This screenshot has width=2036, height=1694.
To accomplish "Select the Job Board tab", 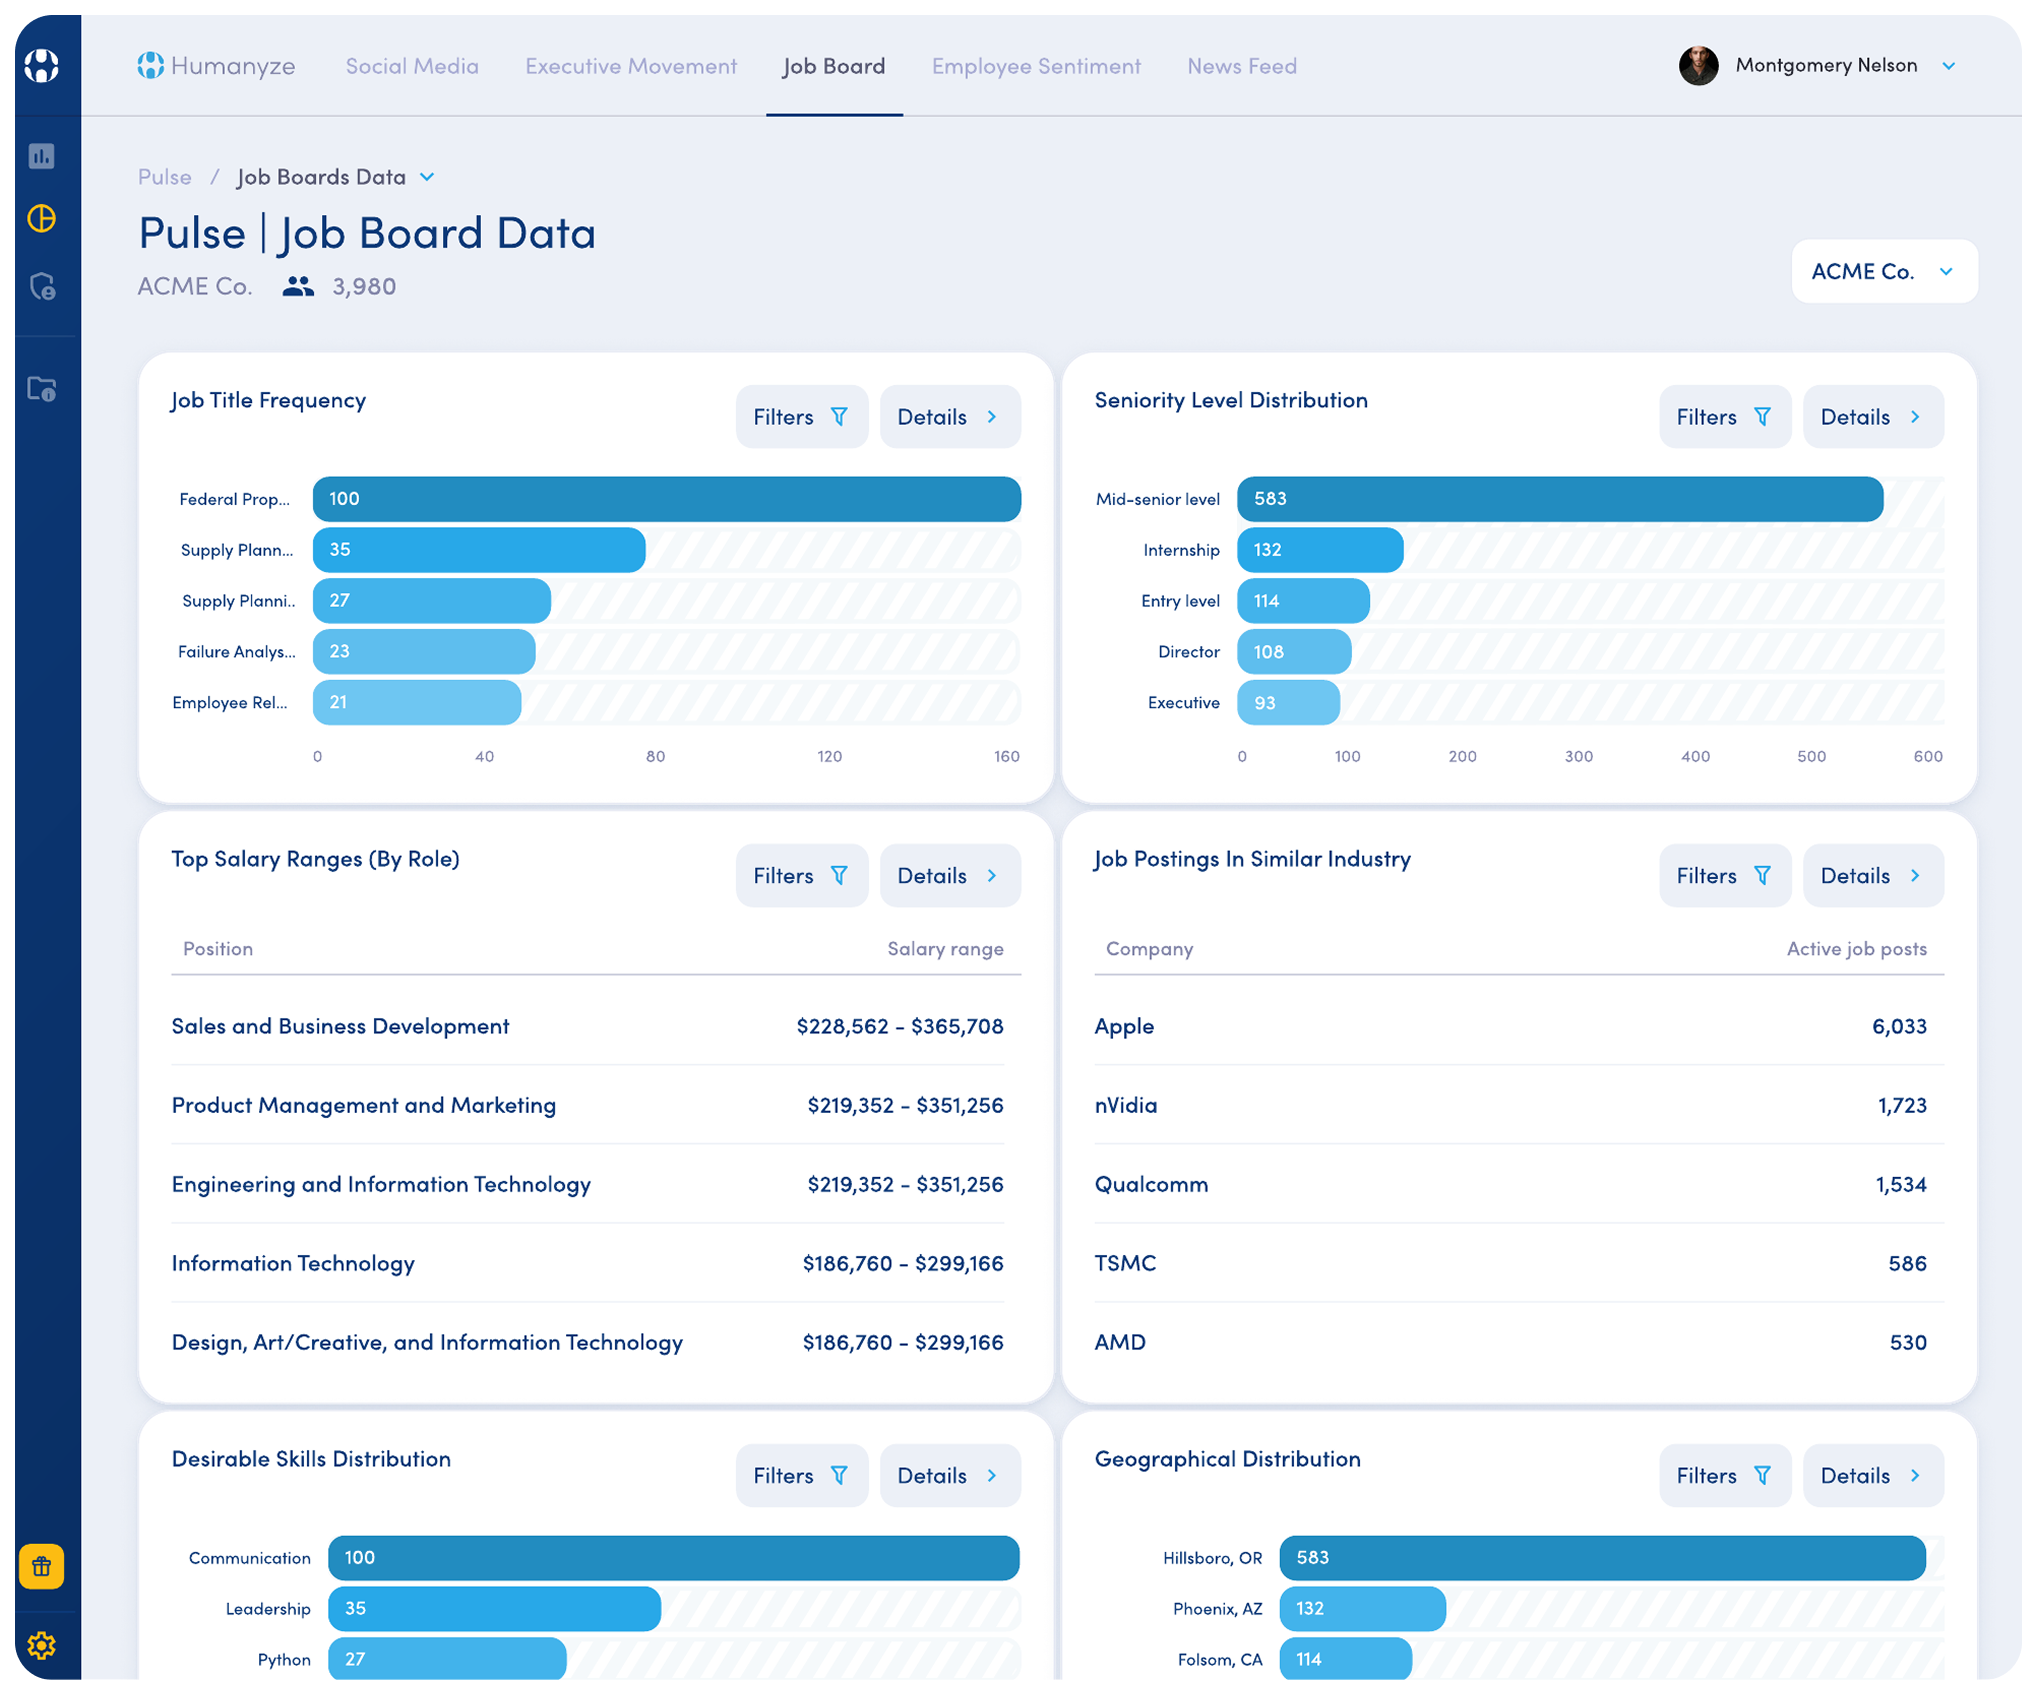I will point(834,66).
